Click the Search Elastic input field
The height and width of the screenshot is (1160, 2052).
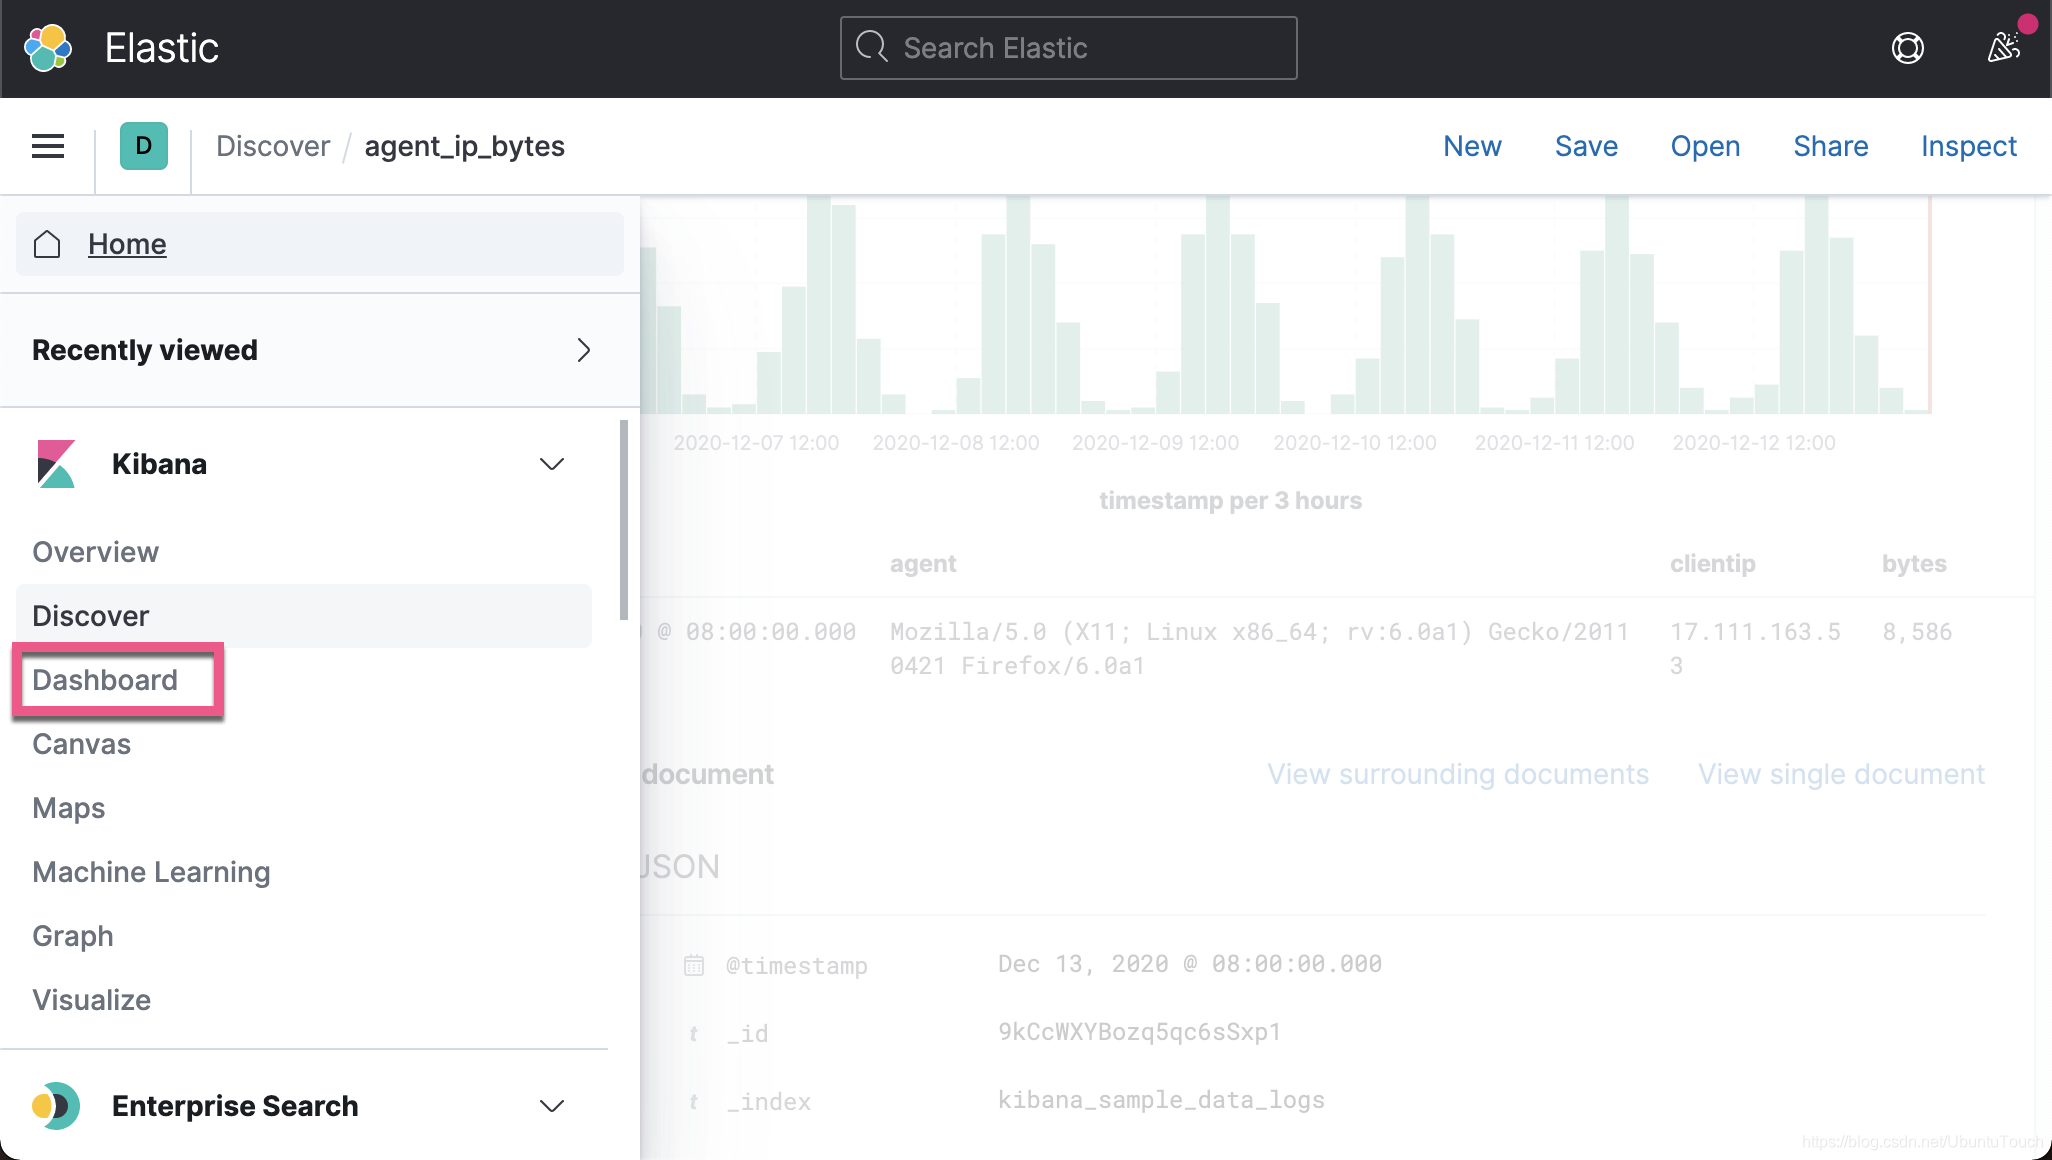point(1068,48)
